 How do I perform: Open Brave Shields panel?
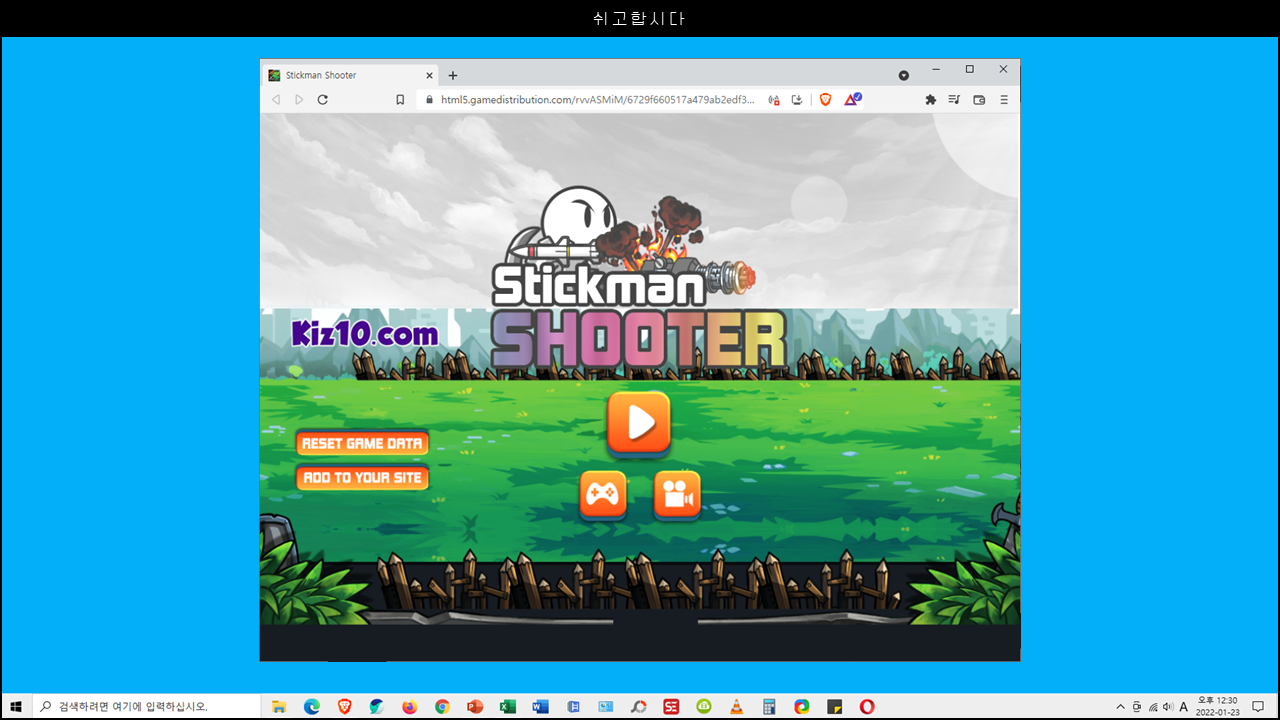click(825, 100)
